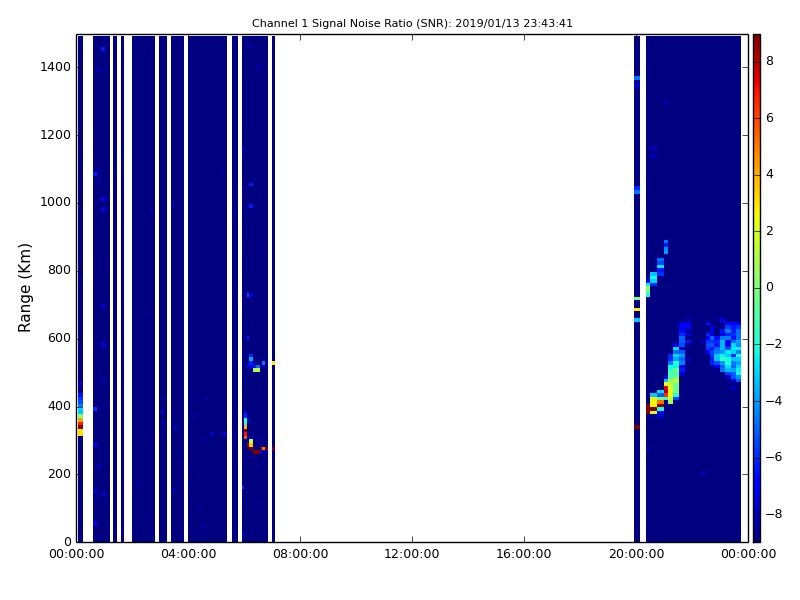Click the cyan band of the colorbar
This screenshot has height=600, width=800.
coord(757,352)
